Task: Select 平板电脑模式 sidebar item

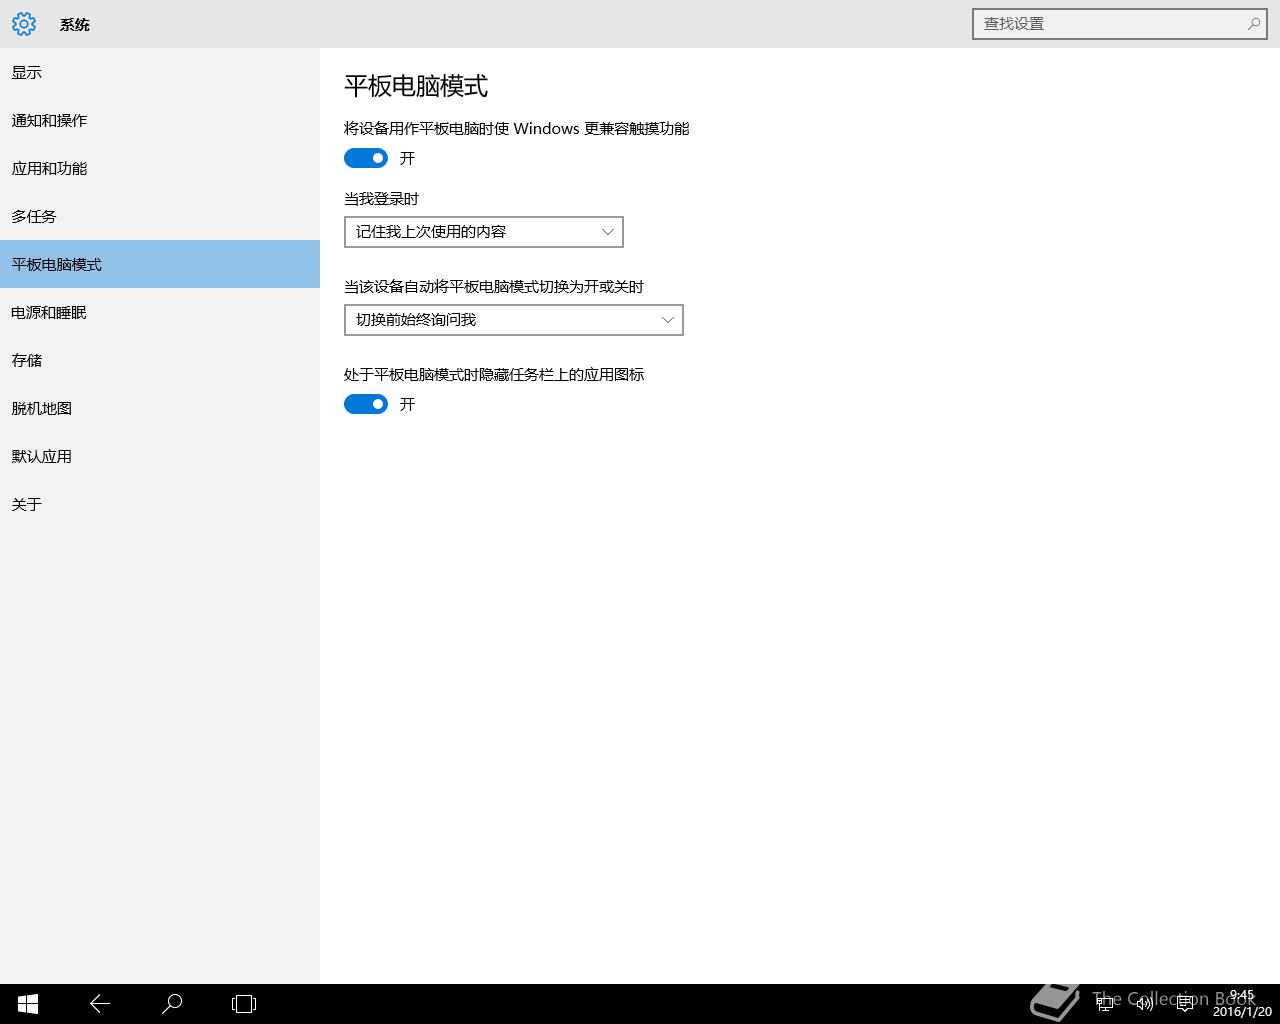Action: [160, 264]
